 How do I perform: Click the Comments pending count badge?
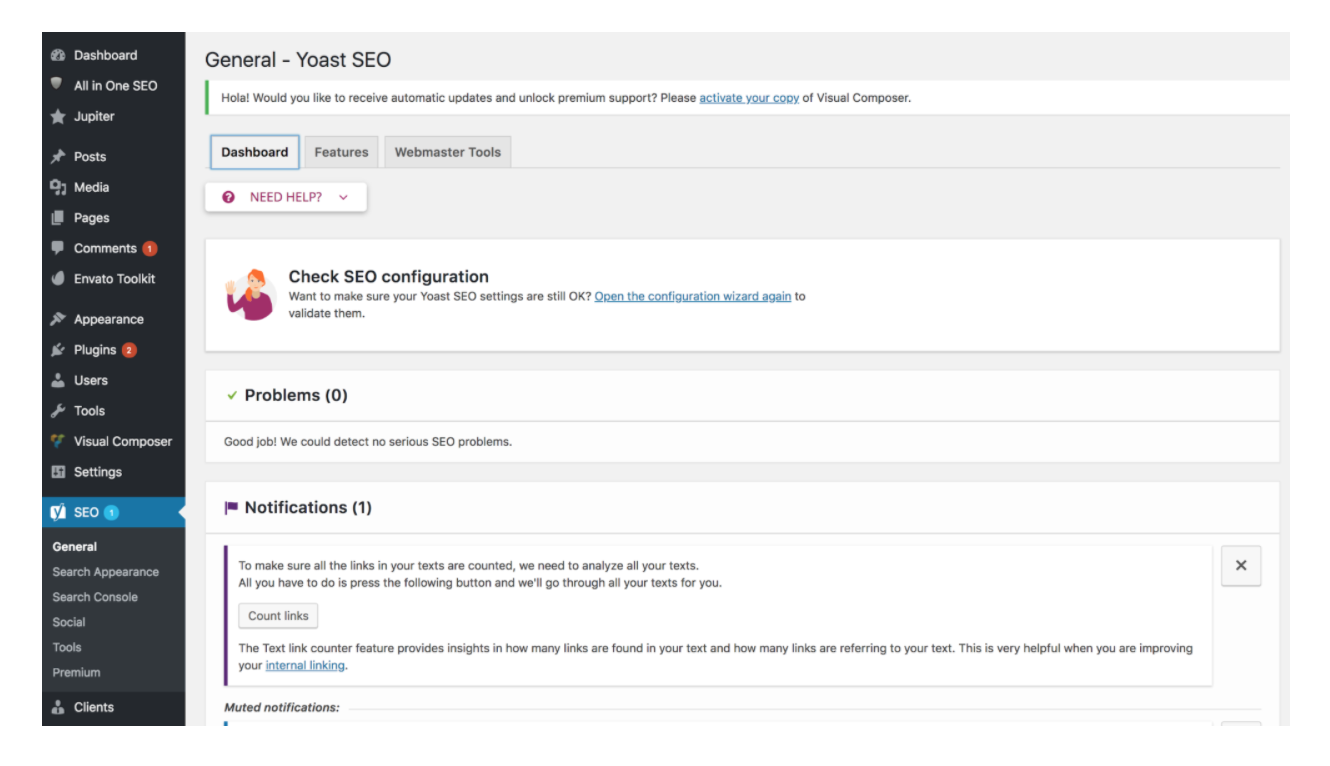click(150, 248)
